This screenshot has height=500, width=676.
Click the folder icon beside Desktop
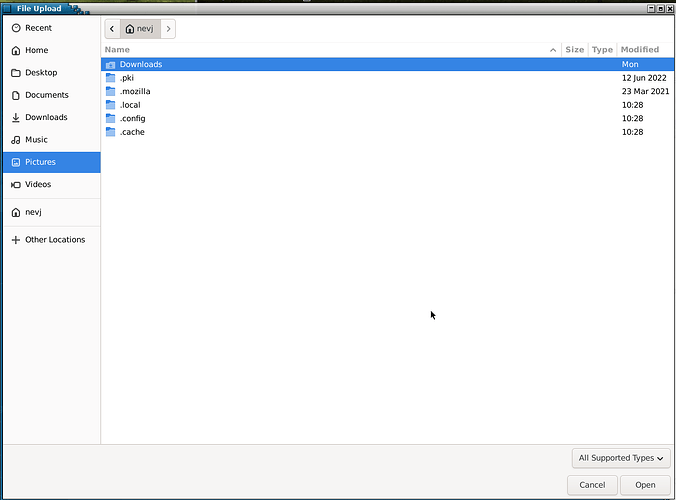[x=16, y=73]
